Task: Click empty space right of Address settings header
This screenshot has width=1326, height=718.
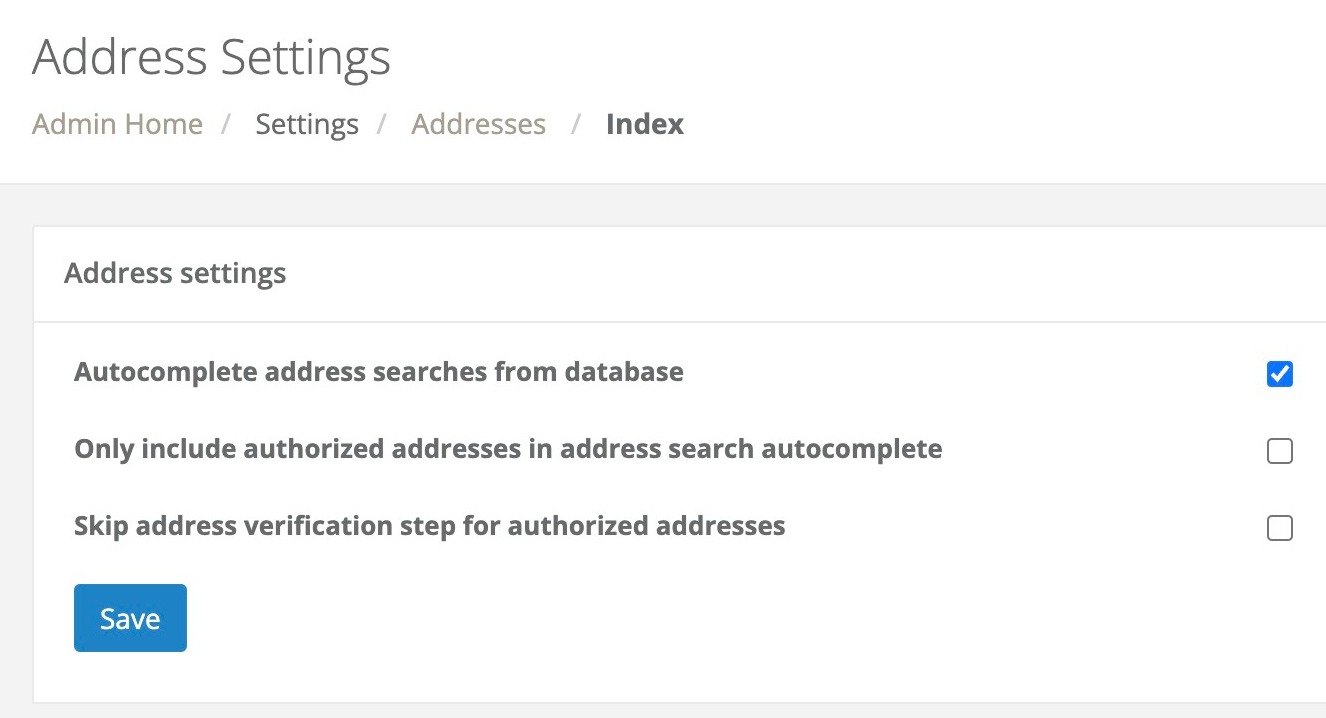Action: 800,274
